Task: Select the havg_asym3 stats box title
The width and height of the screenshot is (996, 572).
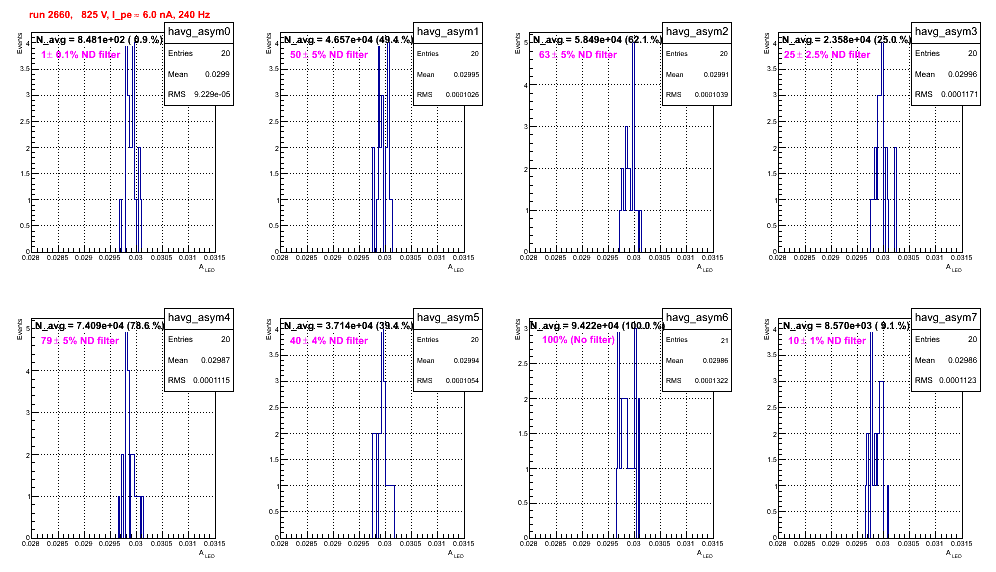Action: click(x=946, y=31)
